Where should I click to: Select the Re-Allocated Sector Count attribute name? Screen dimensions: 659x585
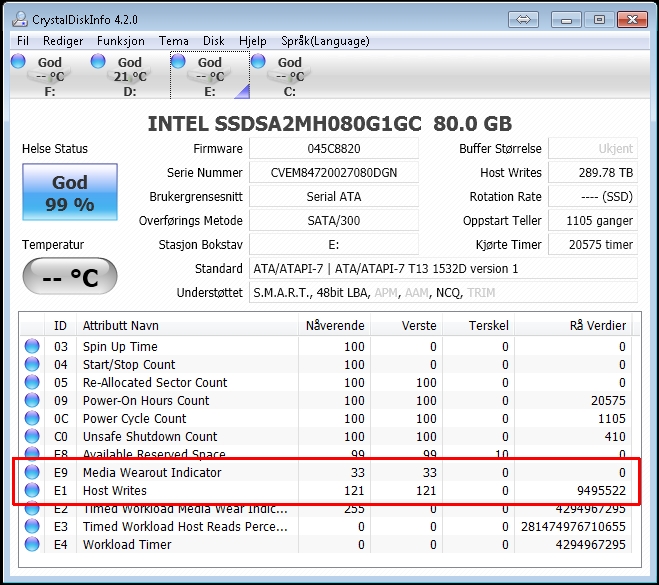point(155,382)
